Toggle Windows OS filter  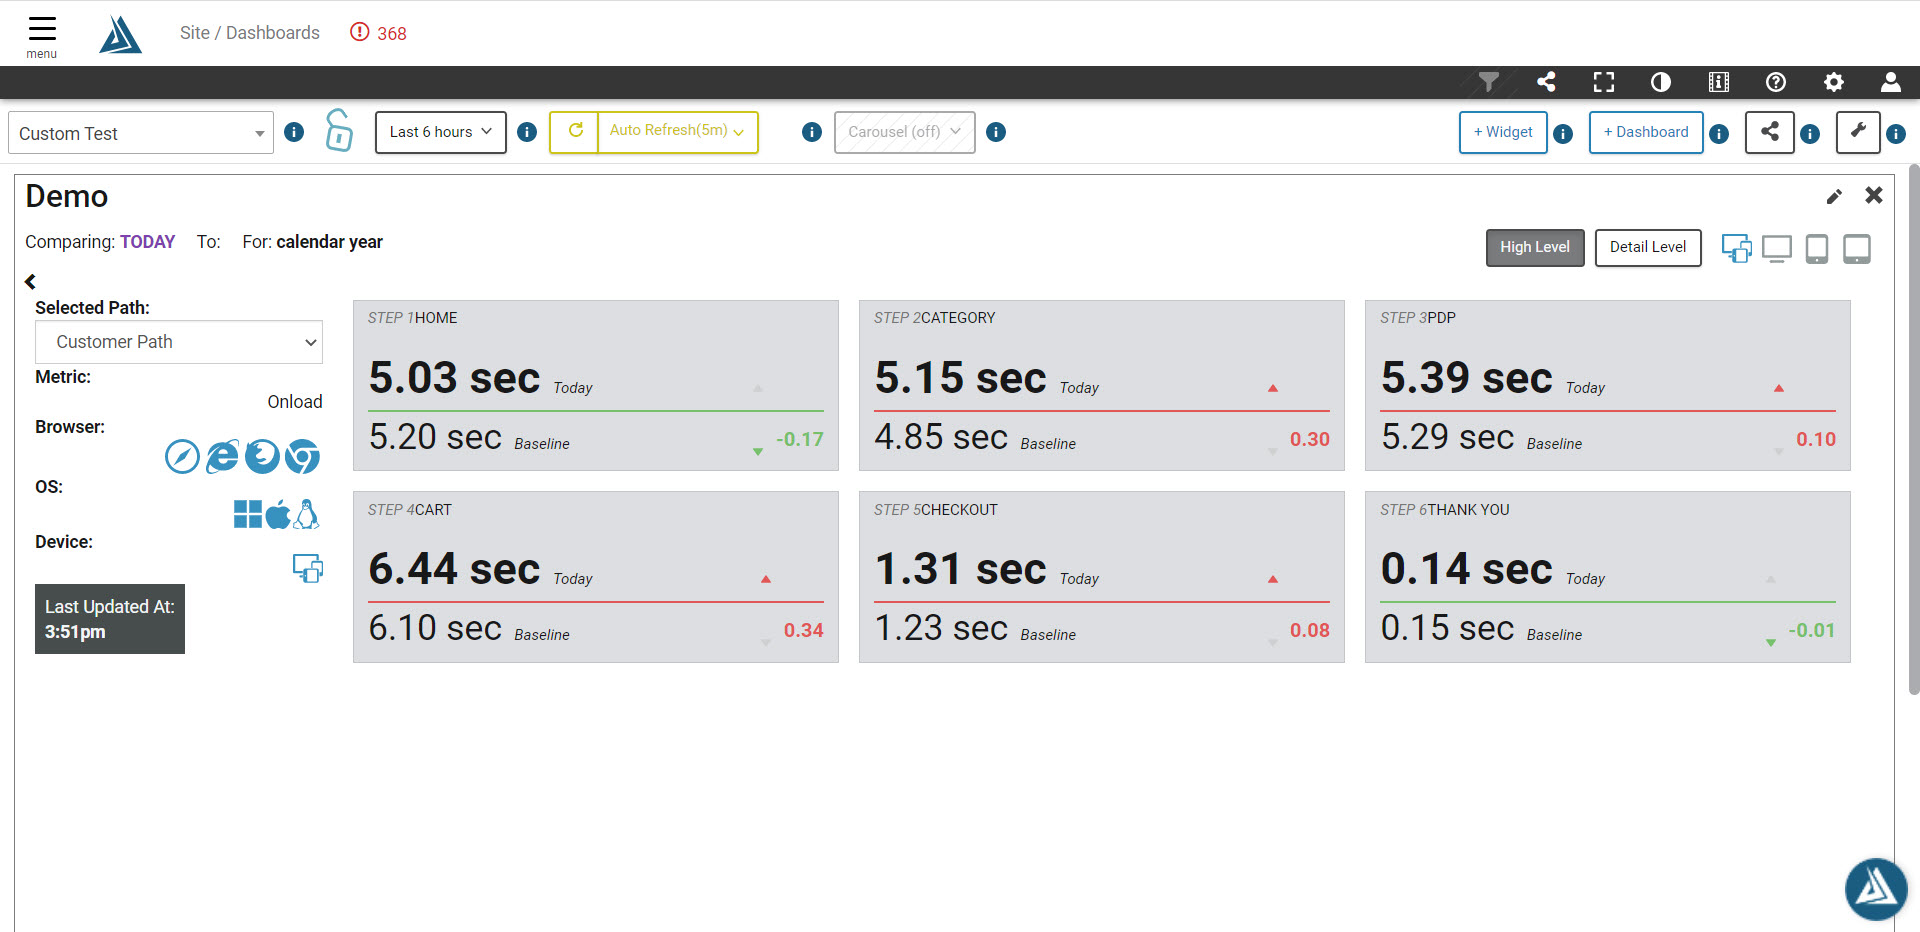(x=247, y=514)
